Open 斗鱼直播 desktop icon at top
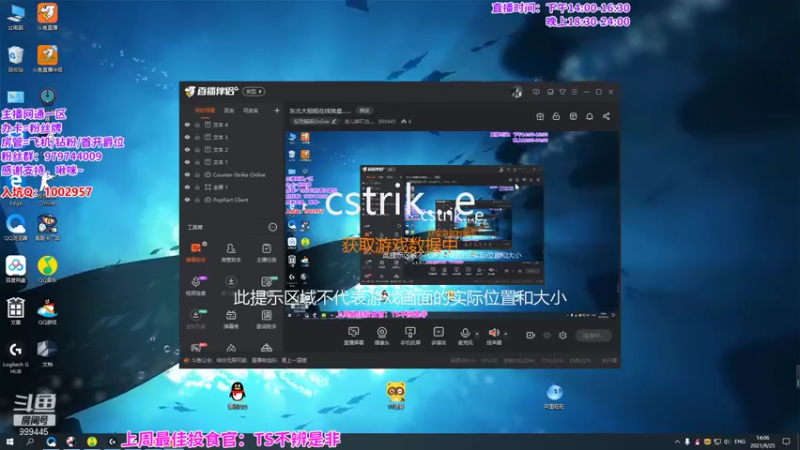Image resolution: width=800 pixels, height=450 pixels. [x=47, y=16]
